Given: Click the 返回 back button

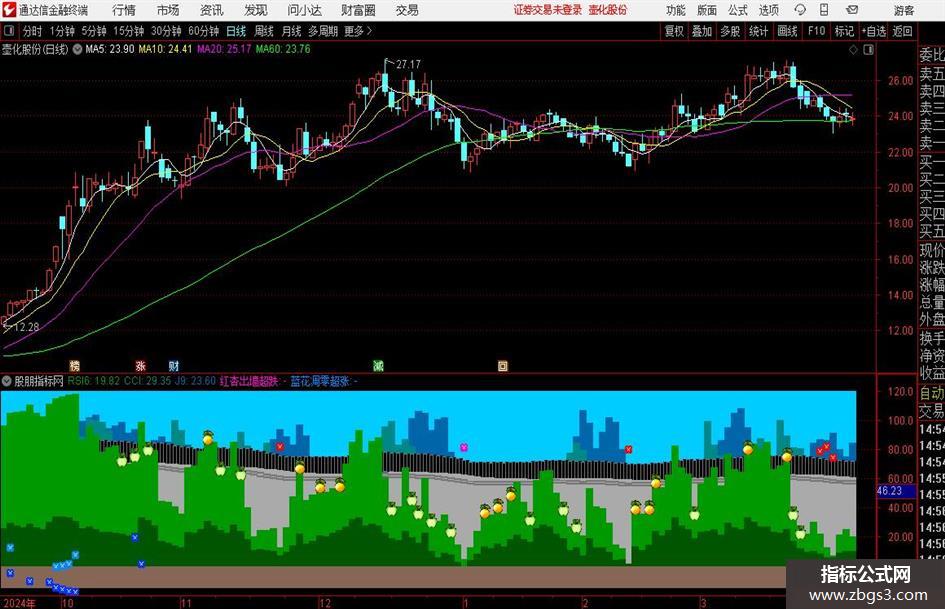Looking at the screenshot, I should (902, 31).
